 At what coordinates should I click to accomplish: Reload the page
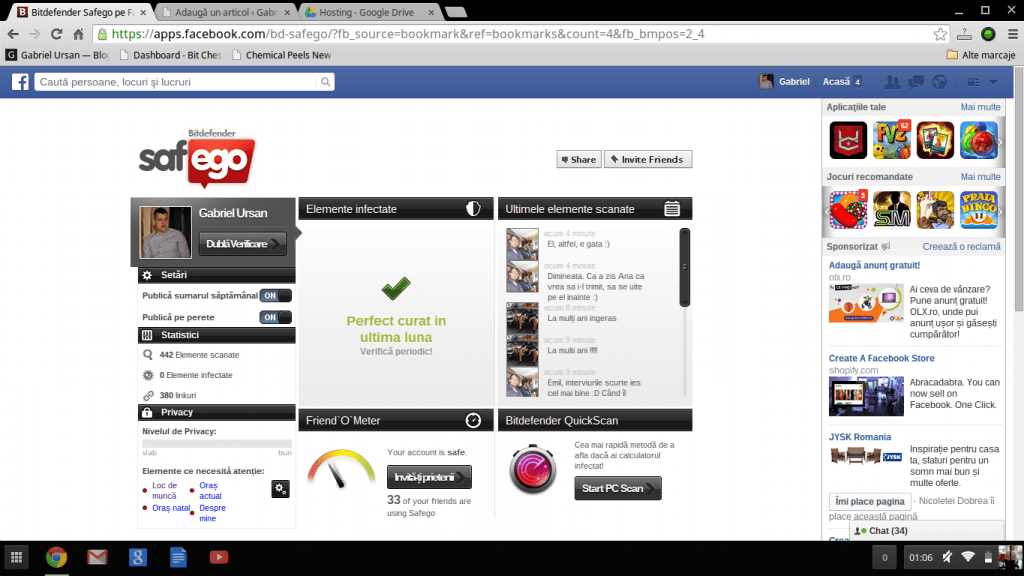56,34
